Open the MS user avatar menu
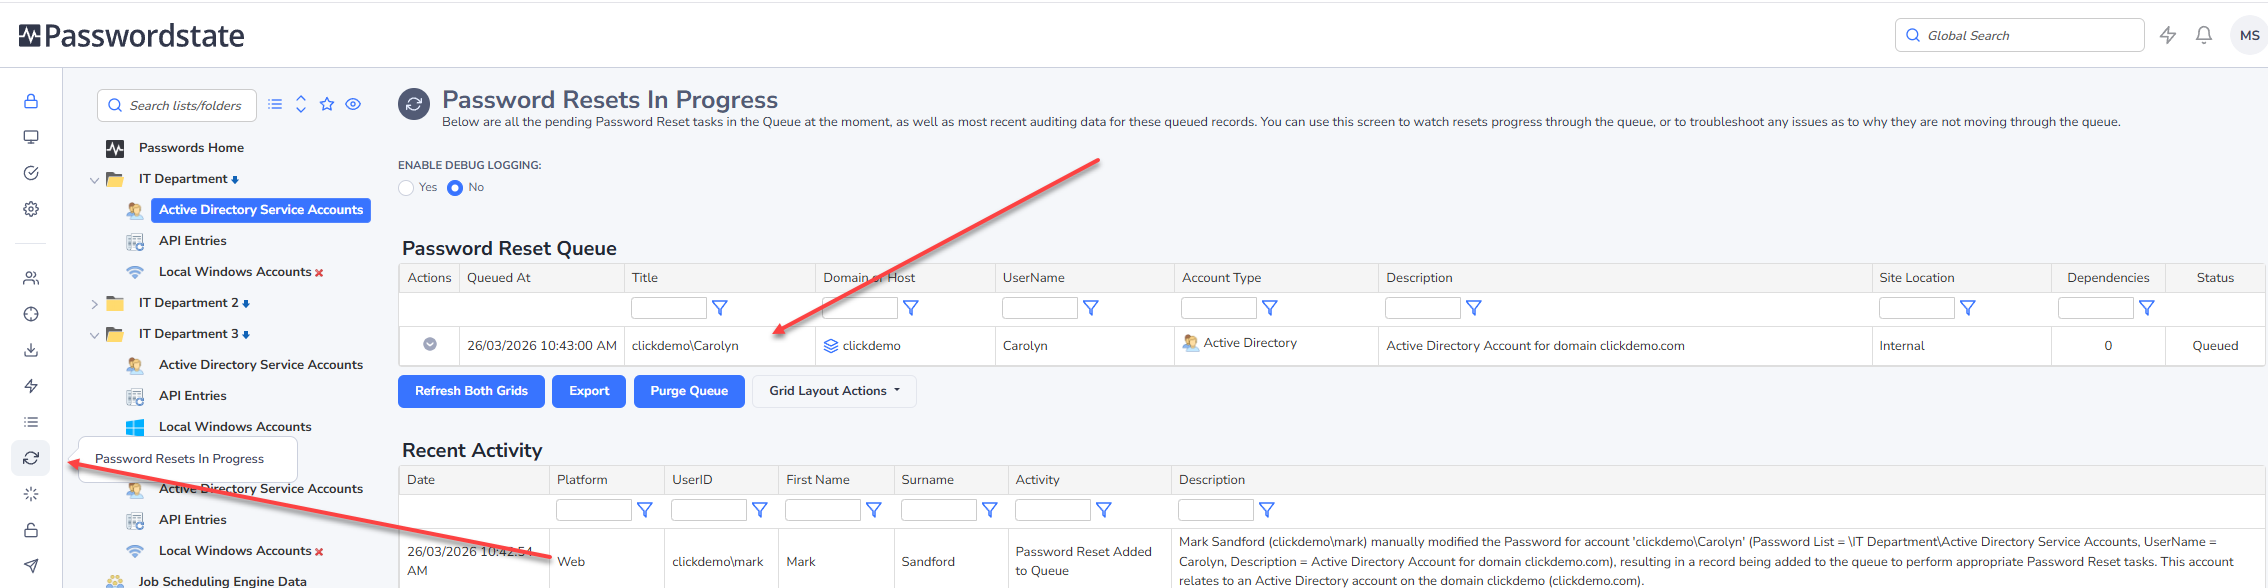The image size is (2268, 588). pos(2249,35)
